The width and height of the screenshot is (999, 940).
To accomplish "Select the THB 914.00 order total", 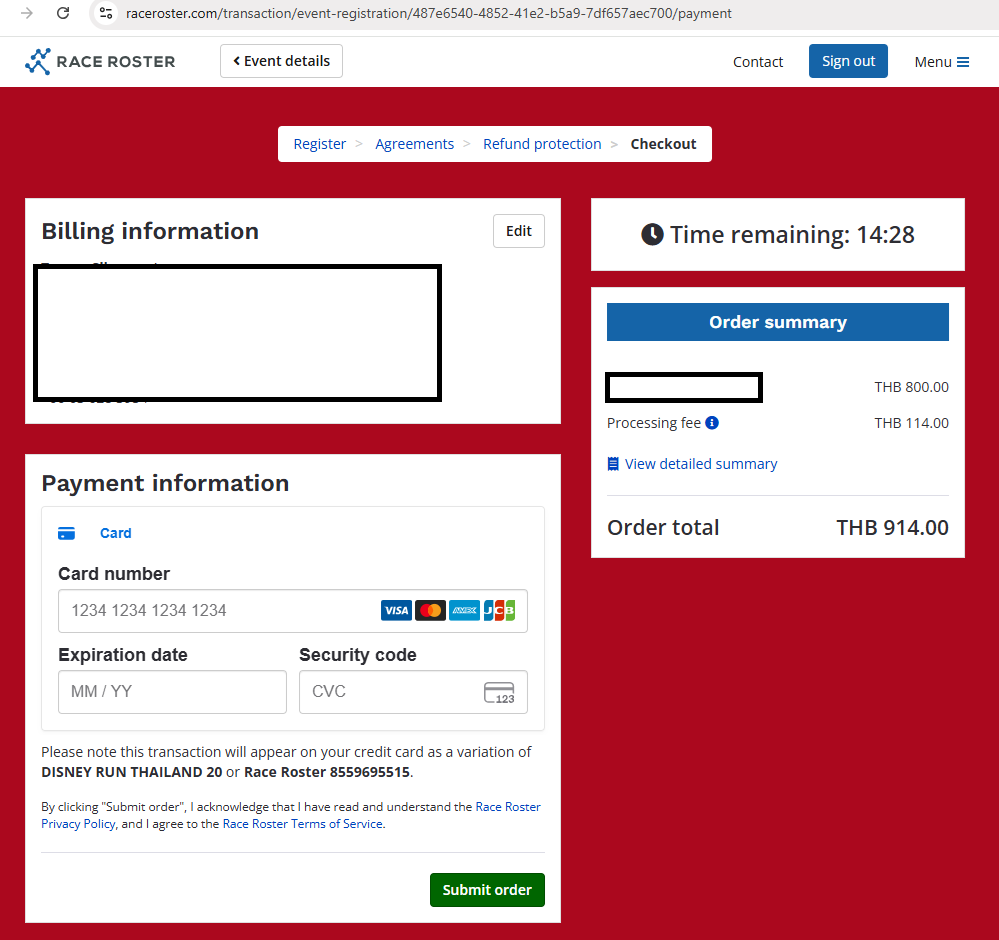I will (x=892, y=528).
